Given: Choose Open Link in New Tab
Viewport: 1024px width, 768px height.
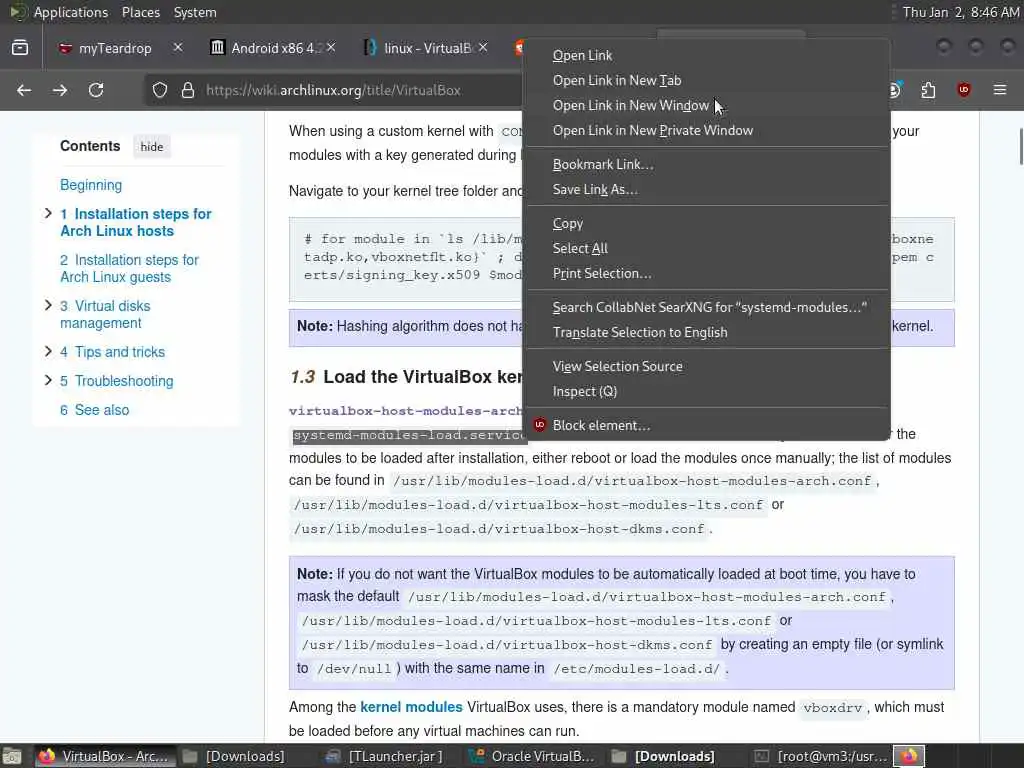Looking at the screenshot, I should point(708,80).
